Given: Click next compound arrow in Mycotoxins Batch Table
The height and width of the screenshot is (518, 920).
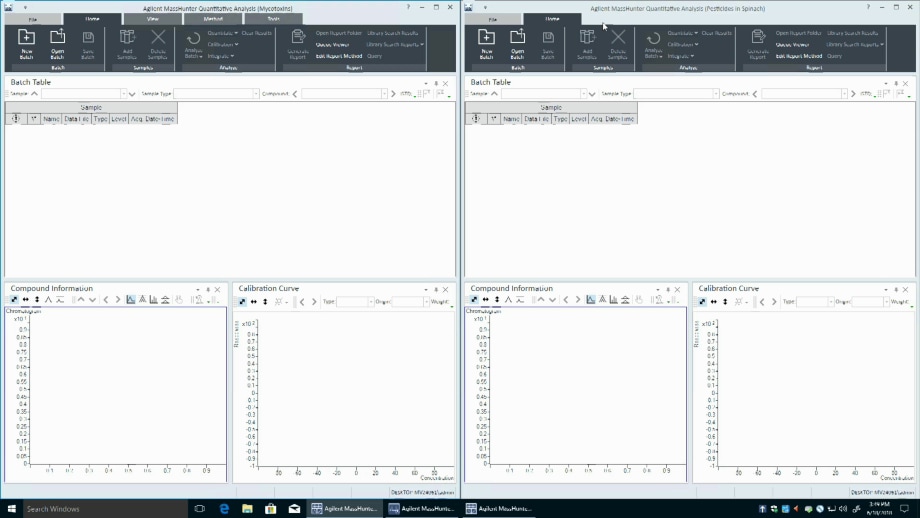Looking at the screenshot, I should (x=391, y=94).
